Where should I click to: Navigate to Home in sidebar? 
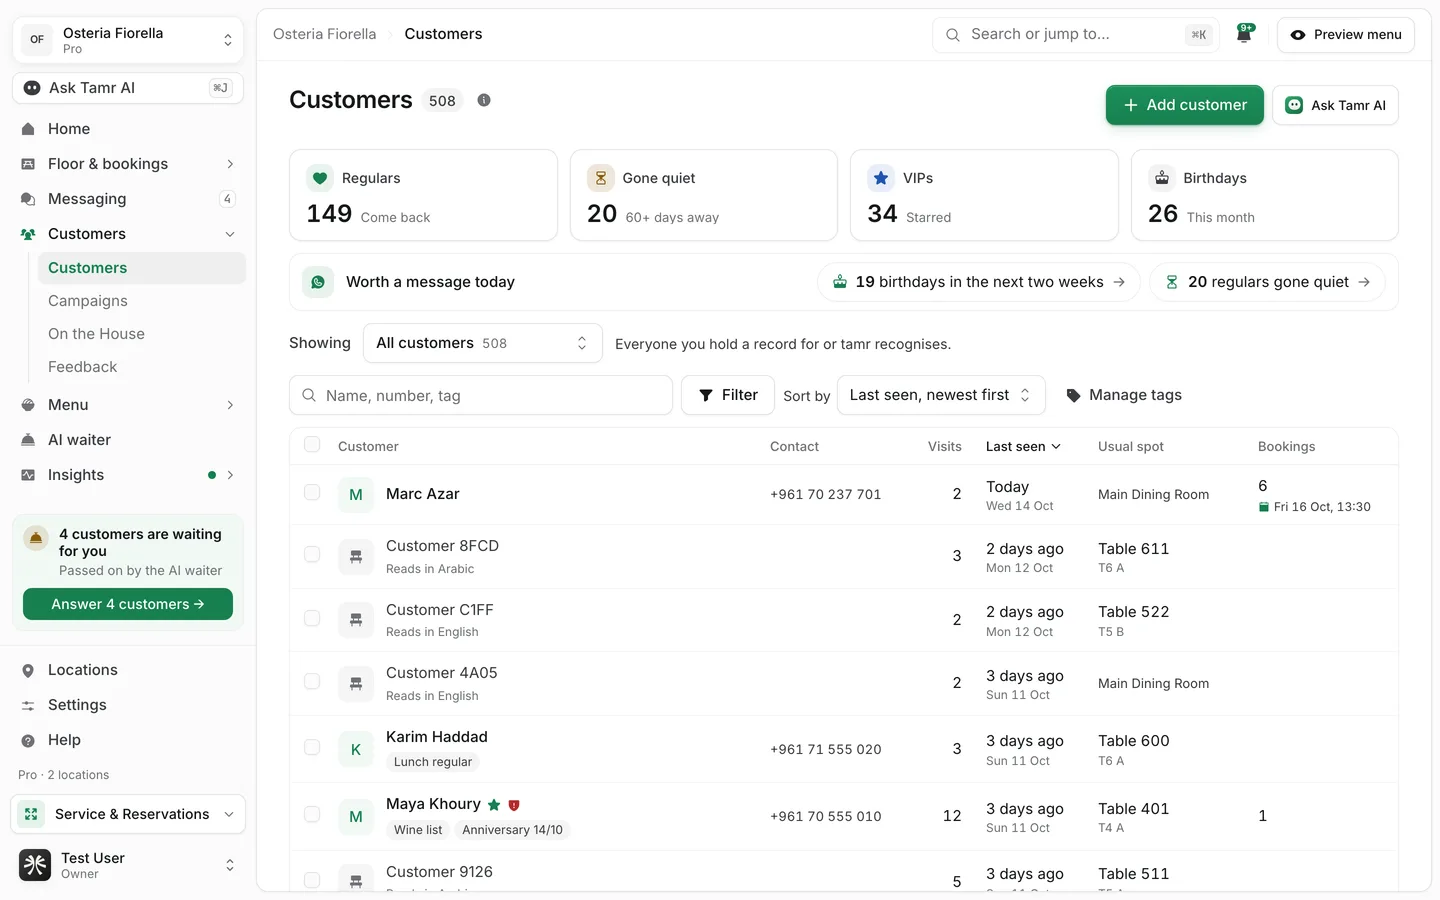pos(128,129)
